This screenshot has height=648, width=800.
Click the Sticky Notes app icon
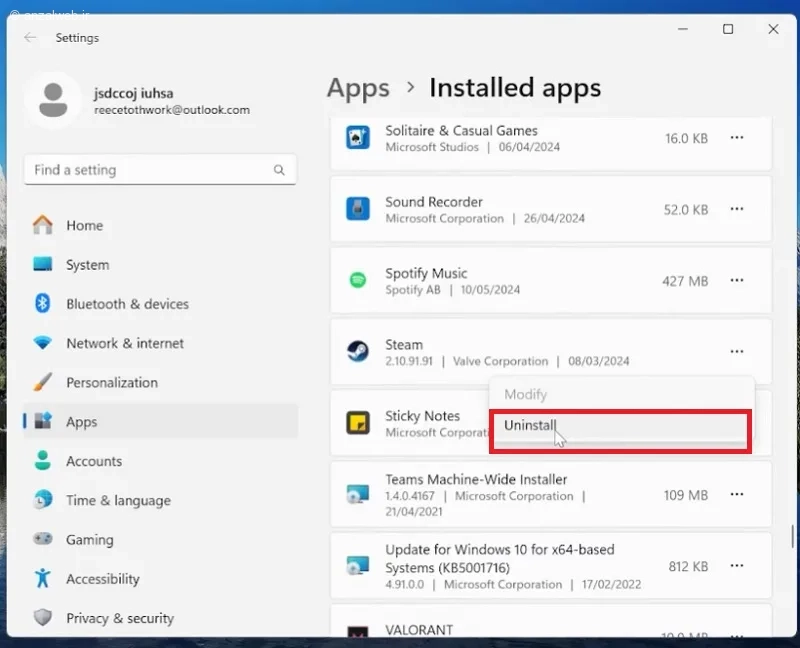358,423
